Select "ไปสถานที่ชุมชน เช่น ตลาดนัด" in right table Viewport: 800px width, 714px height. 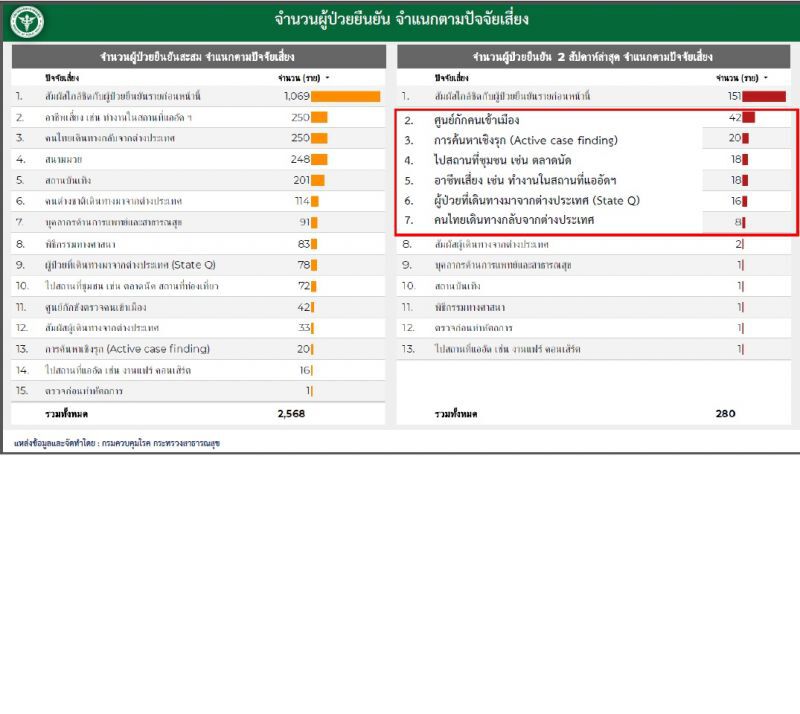[502, 160]
